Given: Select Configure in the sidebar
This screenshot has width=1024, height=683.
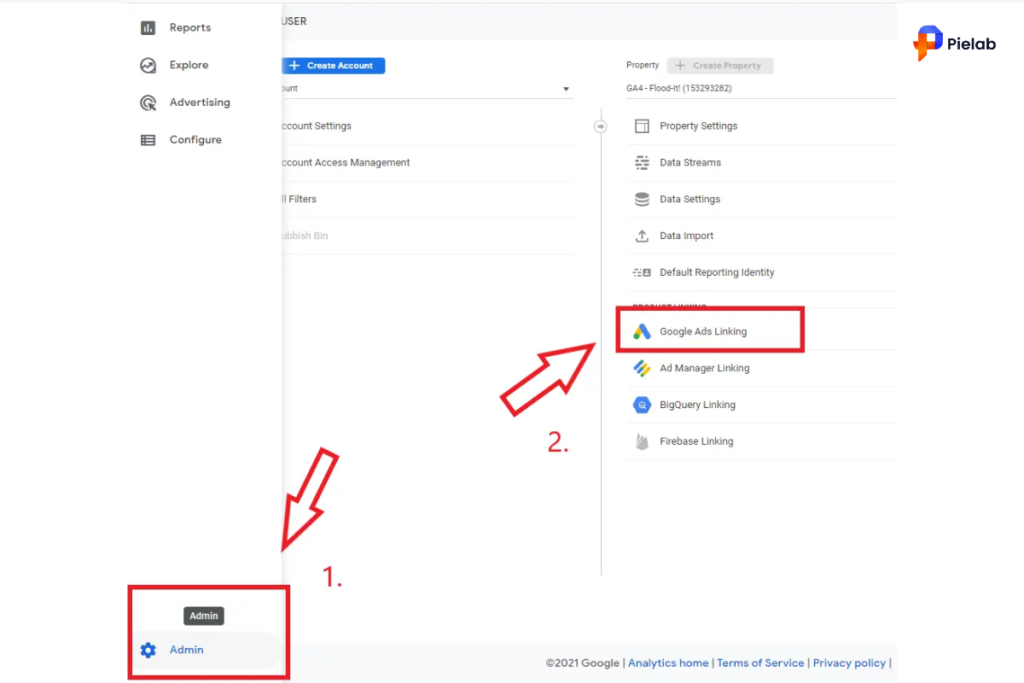Looking at the screenshot, I should pos(195,140).
